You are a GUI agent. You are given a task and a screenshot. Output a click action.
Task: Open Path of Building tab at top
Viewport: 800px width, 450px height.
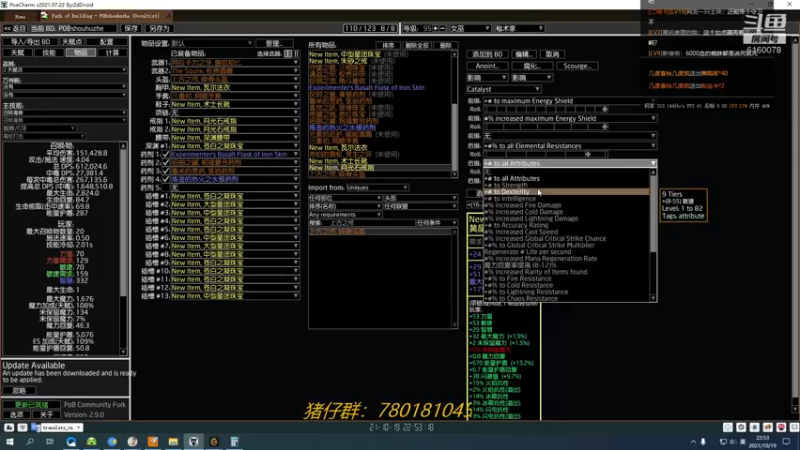pos(106,16)
